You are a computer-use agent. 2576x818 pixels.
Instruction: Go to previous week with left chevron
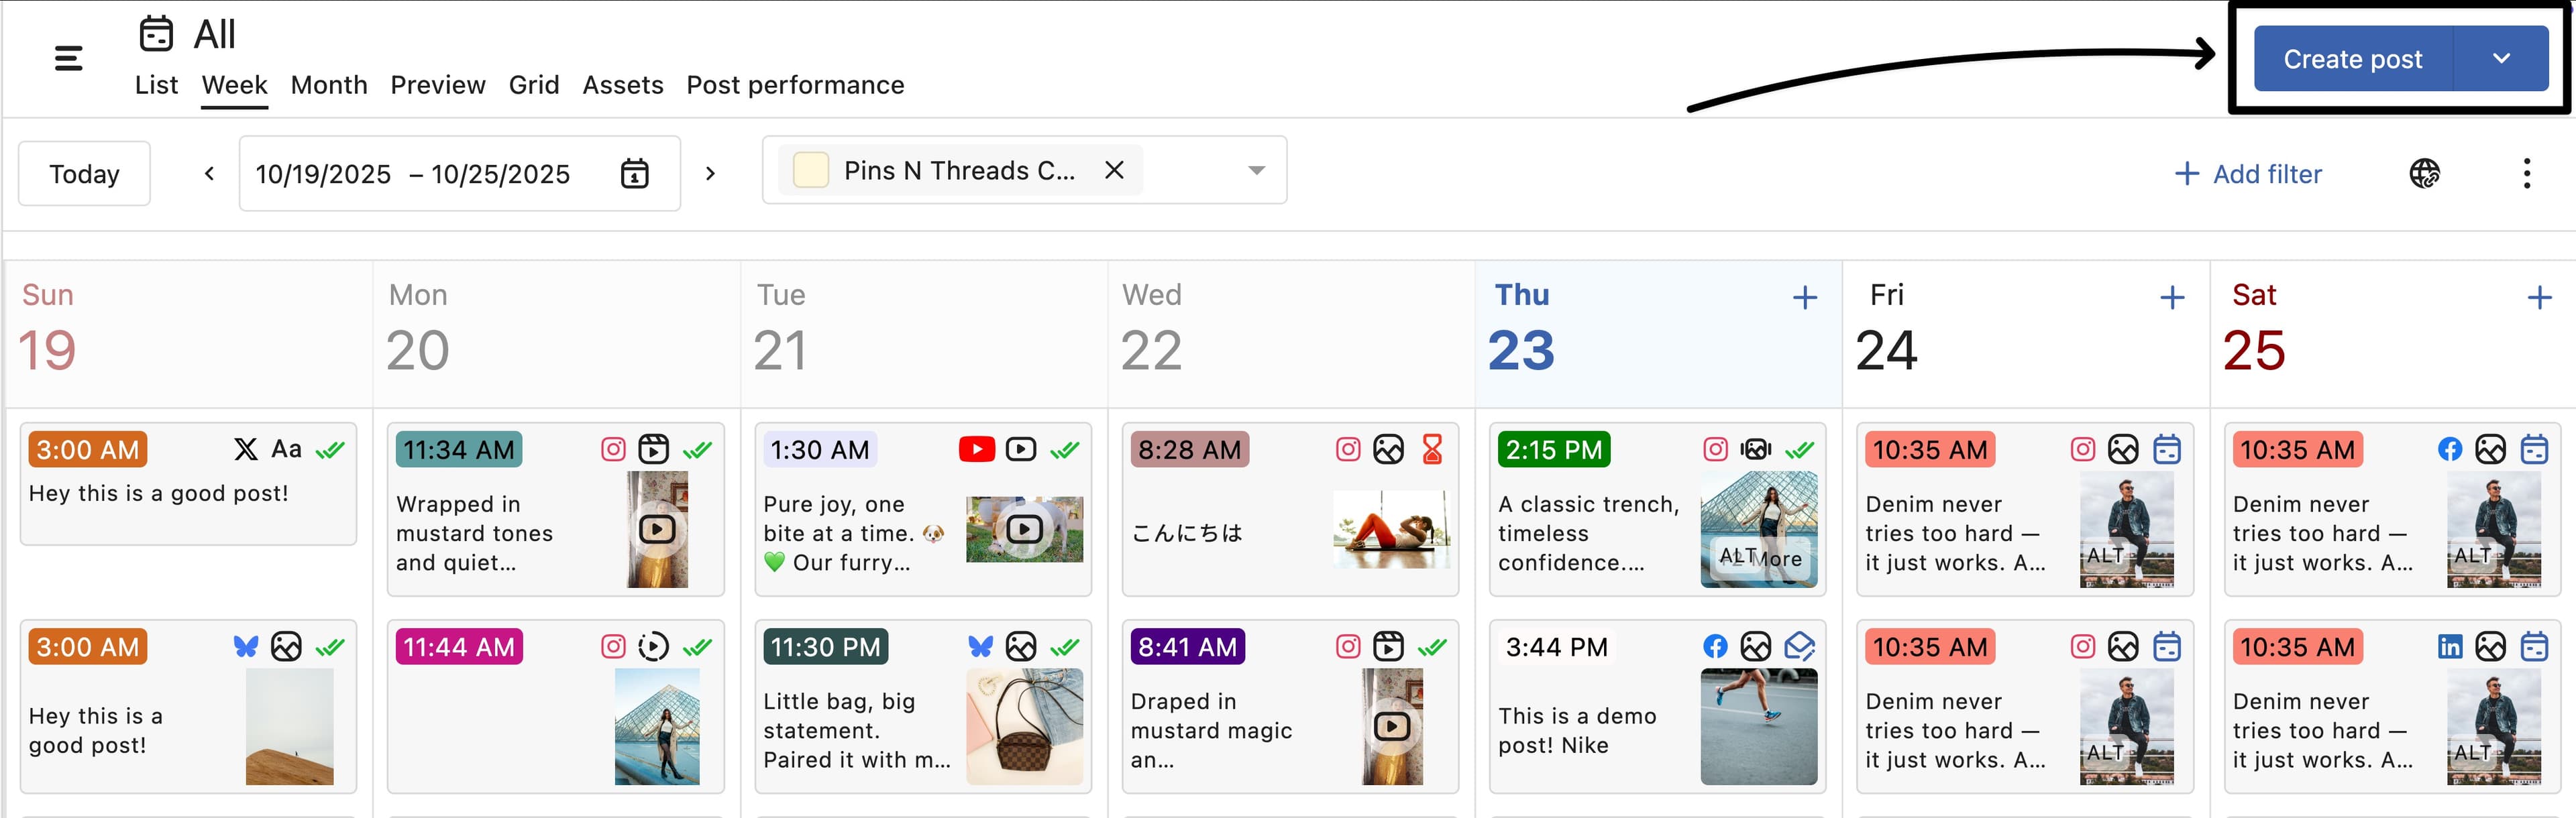[x=209, y=174]
